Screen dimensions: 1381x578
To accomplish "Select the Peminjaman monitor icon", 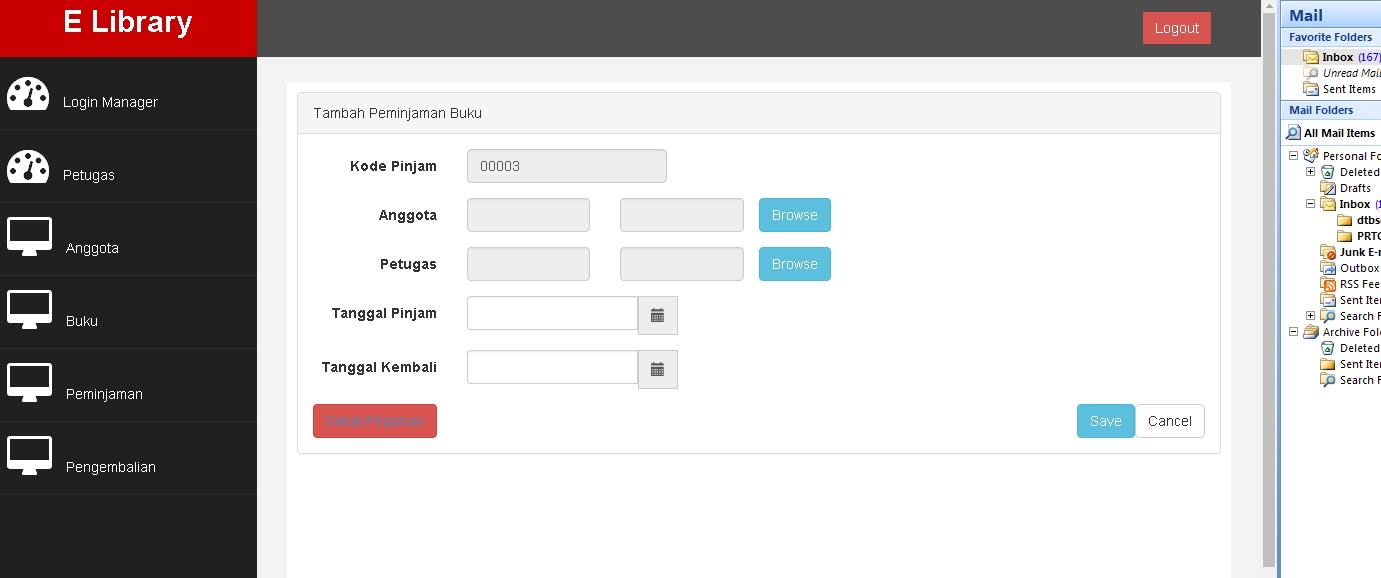I will (x=30, y=383).
